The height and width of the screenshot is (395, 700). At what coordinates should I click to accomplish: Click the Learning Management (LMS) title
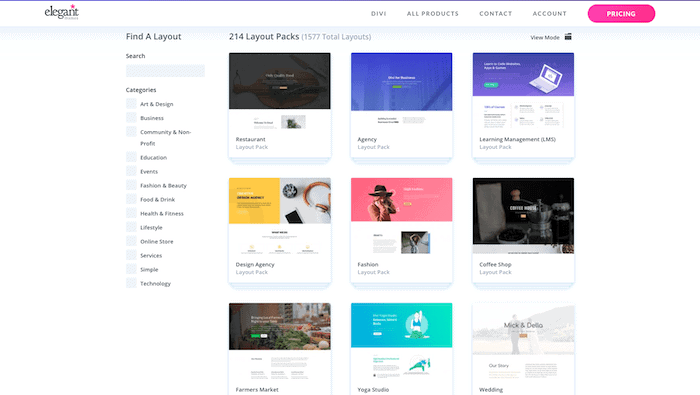pyautogui.click(x=517, y=139)
